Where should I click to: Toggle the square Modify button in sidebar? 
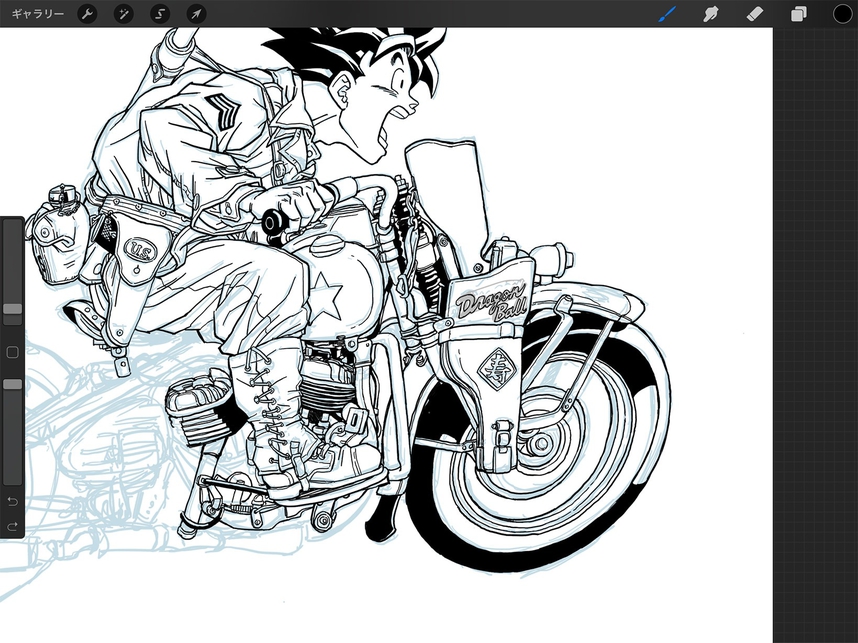pos(12,352)
